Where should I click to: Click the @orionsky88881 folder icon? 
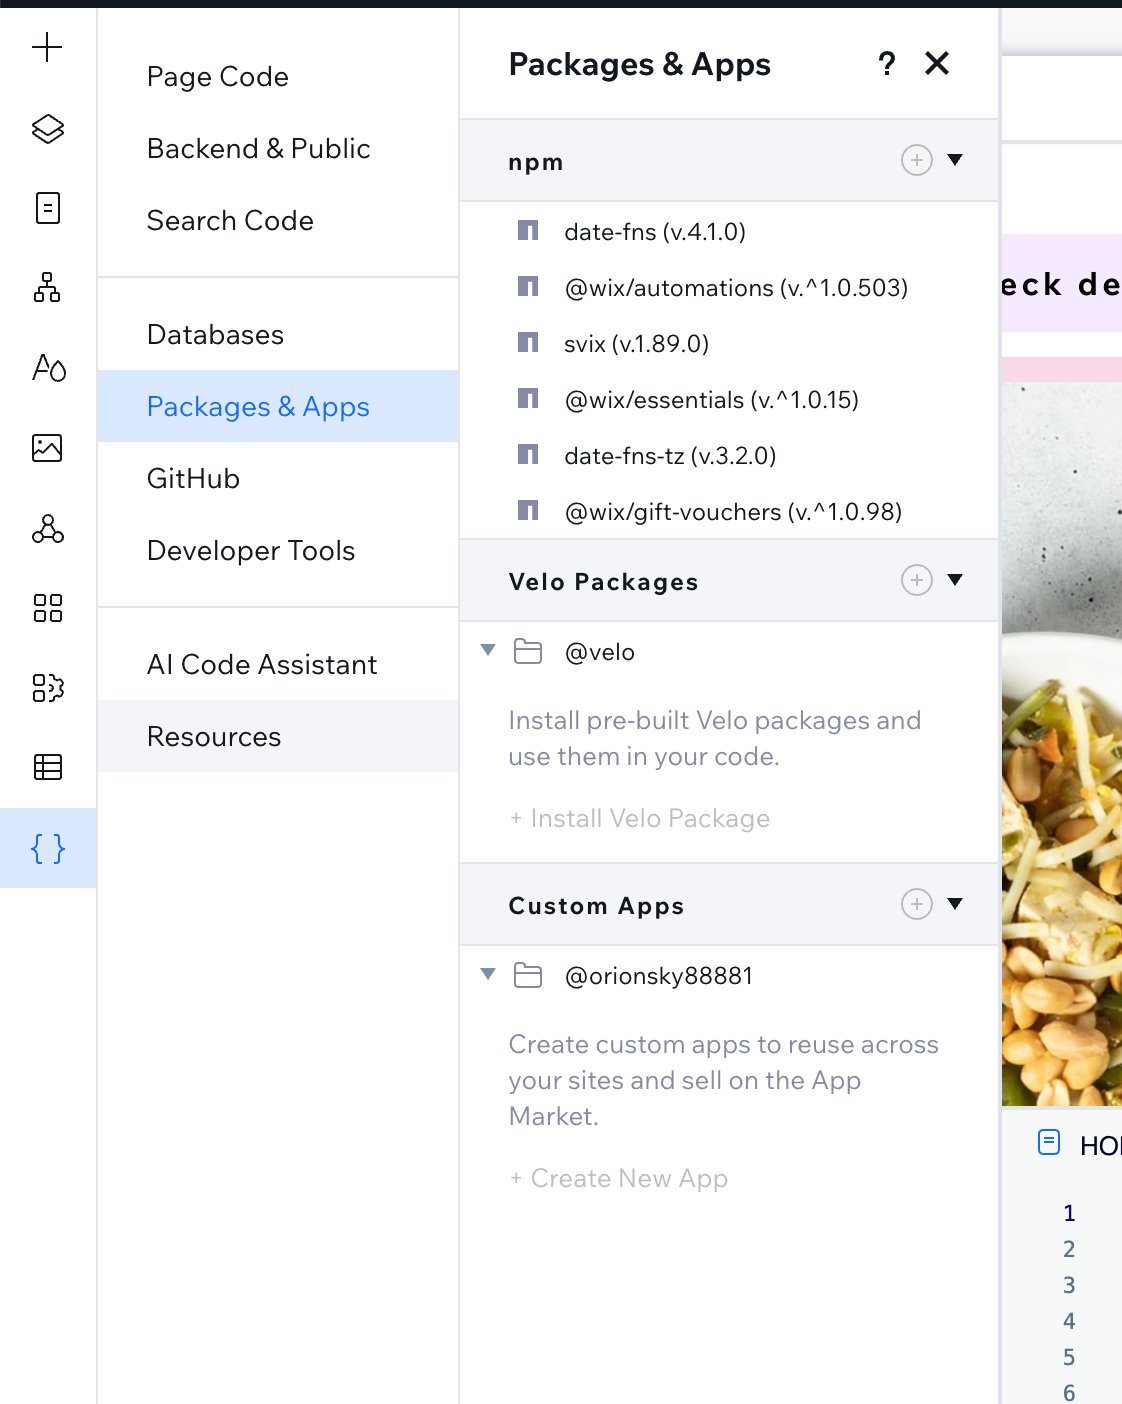527,976
